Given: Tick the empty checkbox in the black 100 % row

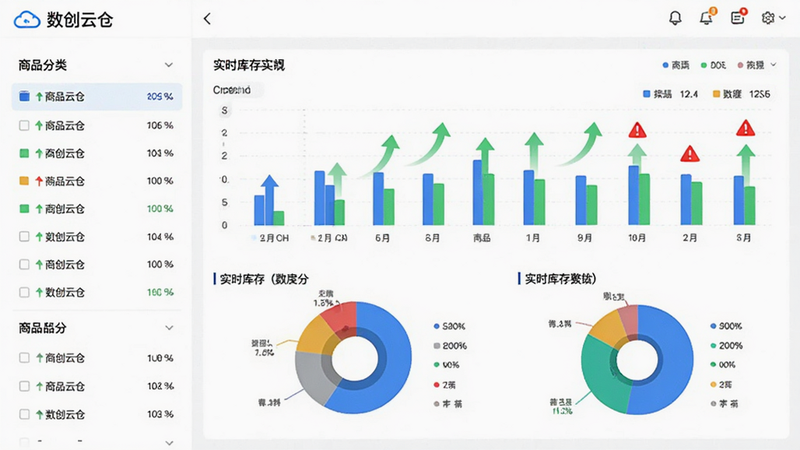Looking at the screenshot, I should coord(24,264).
